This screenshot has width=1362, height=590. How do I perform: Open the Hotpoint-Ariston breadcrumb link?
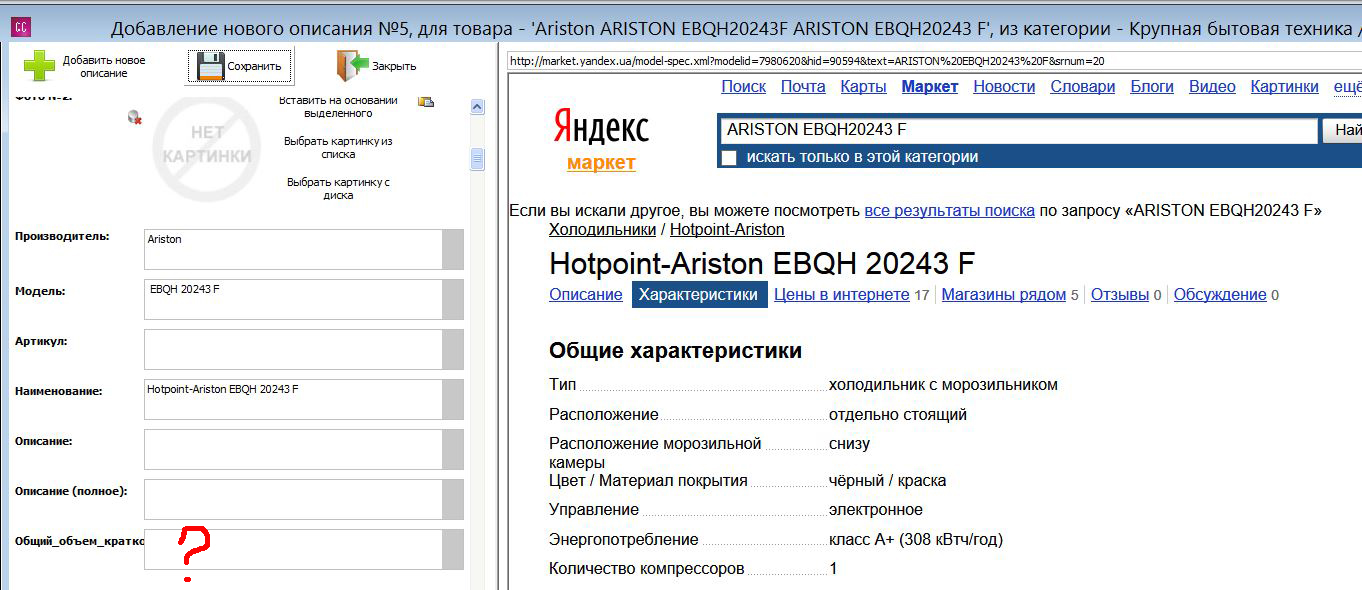coord(727,229)
